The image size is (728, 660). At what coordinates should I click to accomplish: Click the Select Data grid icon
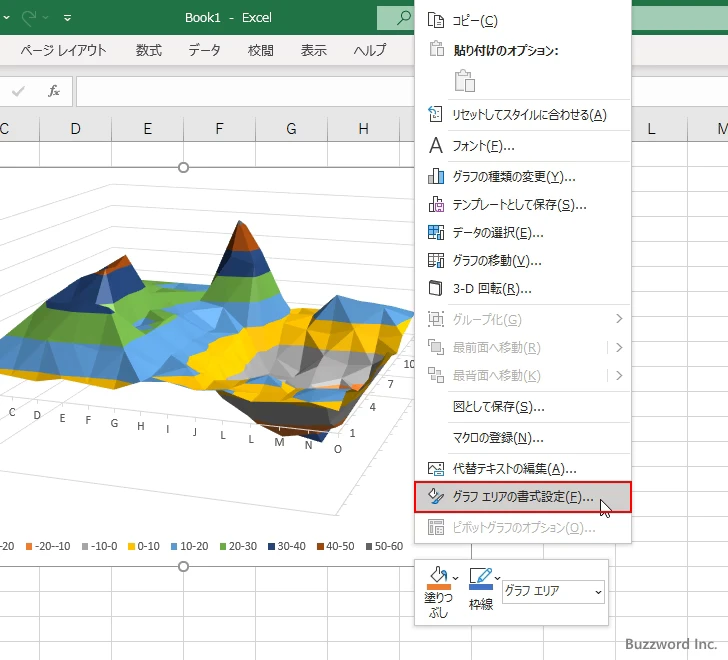pyautogui.click(x=436, y=232)
